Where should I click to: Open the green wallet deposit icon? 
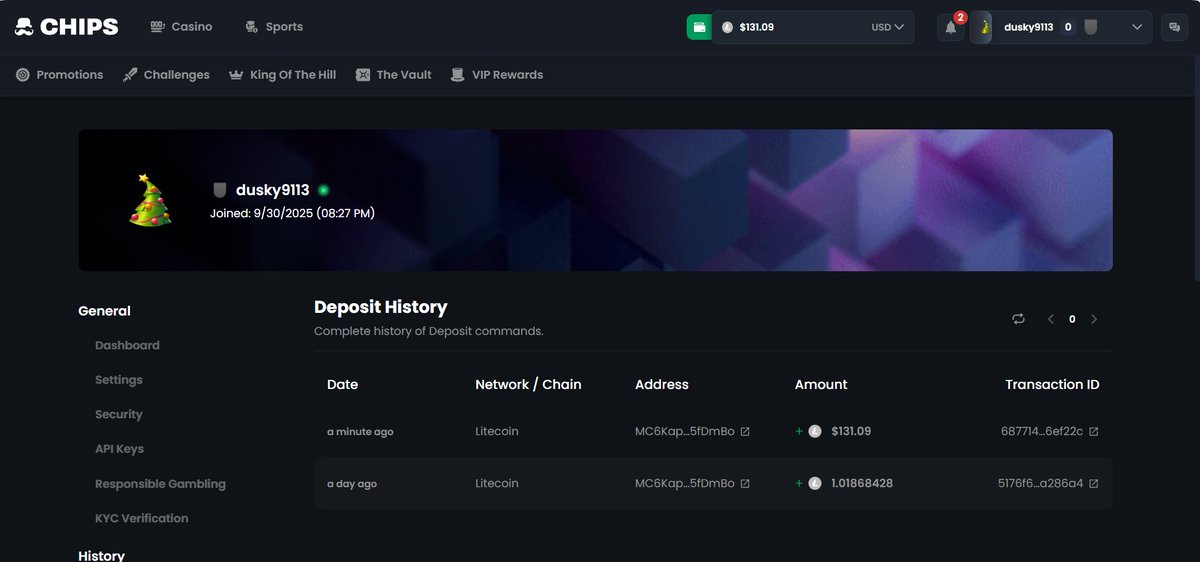[699, 27]
